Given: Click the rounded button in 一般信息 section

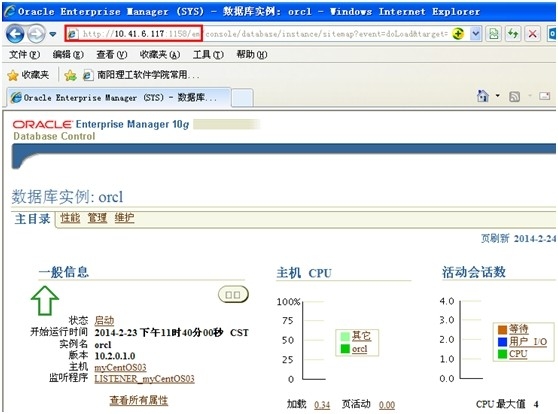Looking at the screenshot, I should coord(233,294).
